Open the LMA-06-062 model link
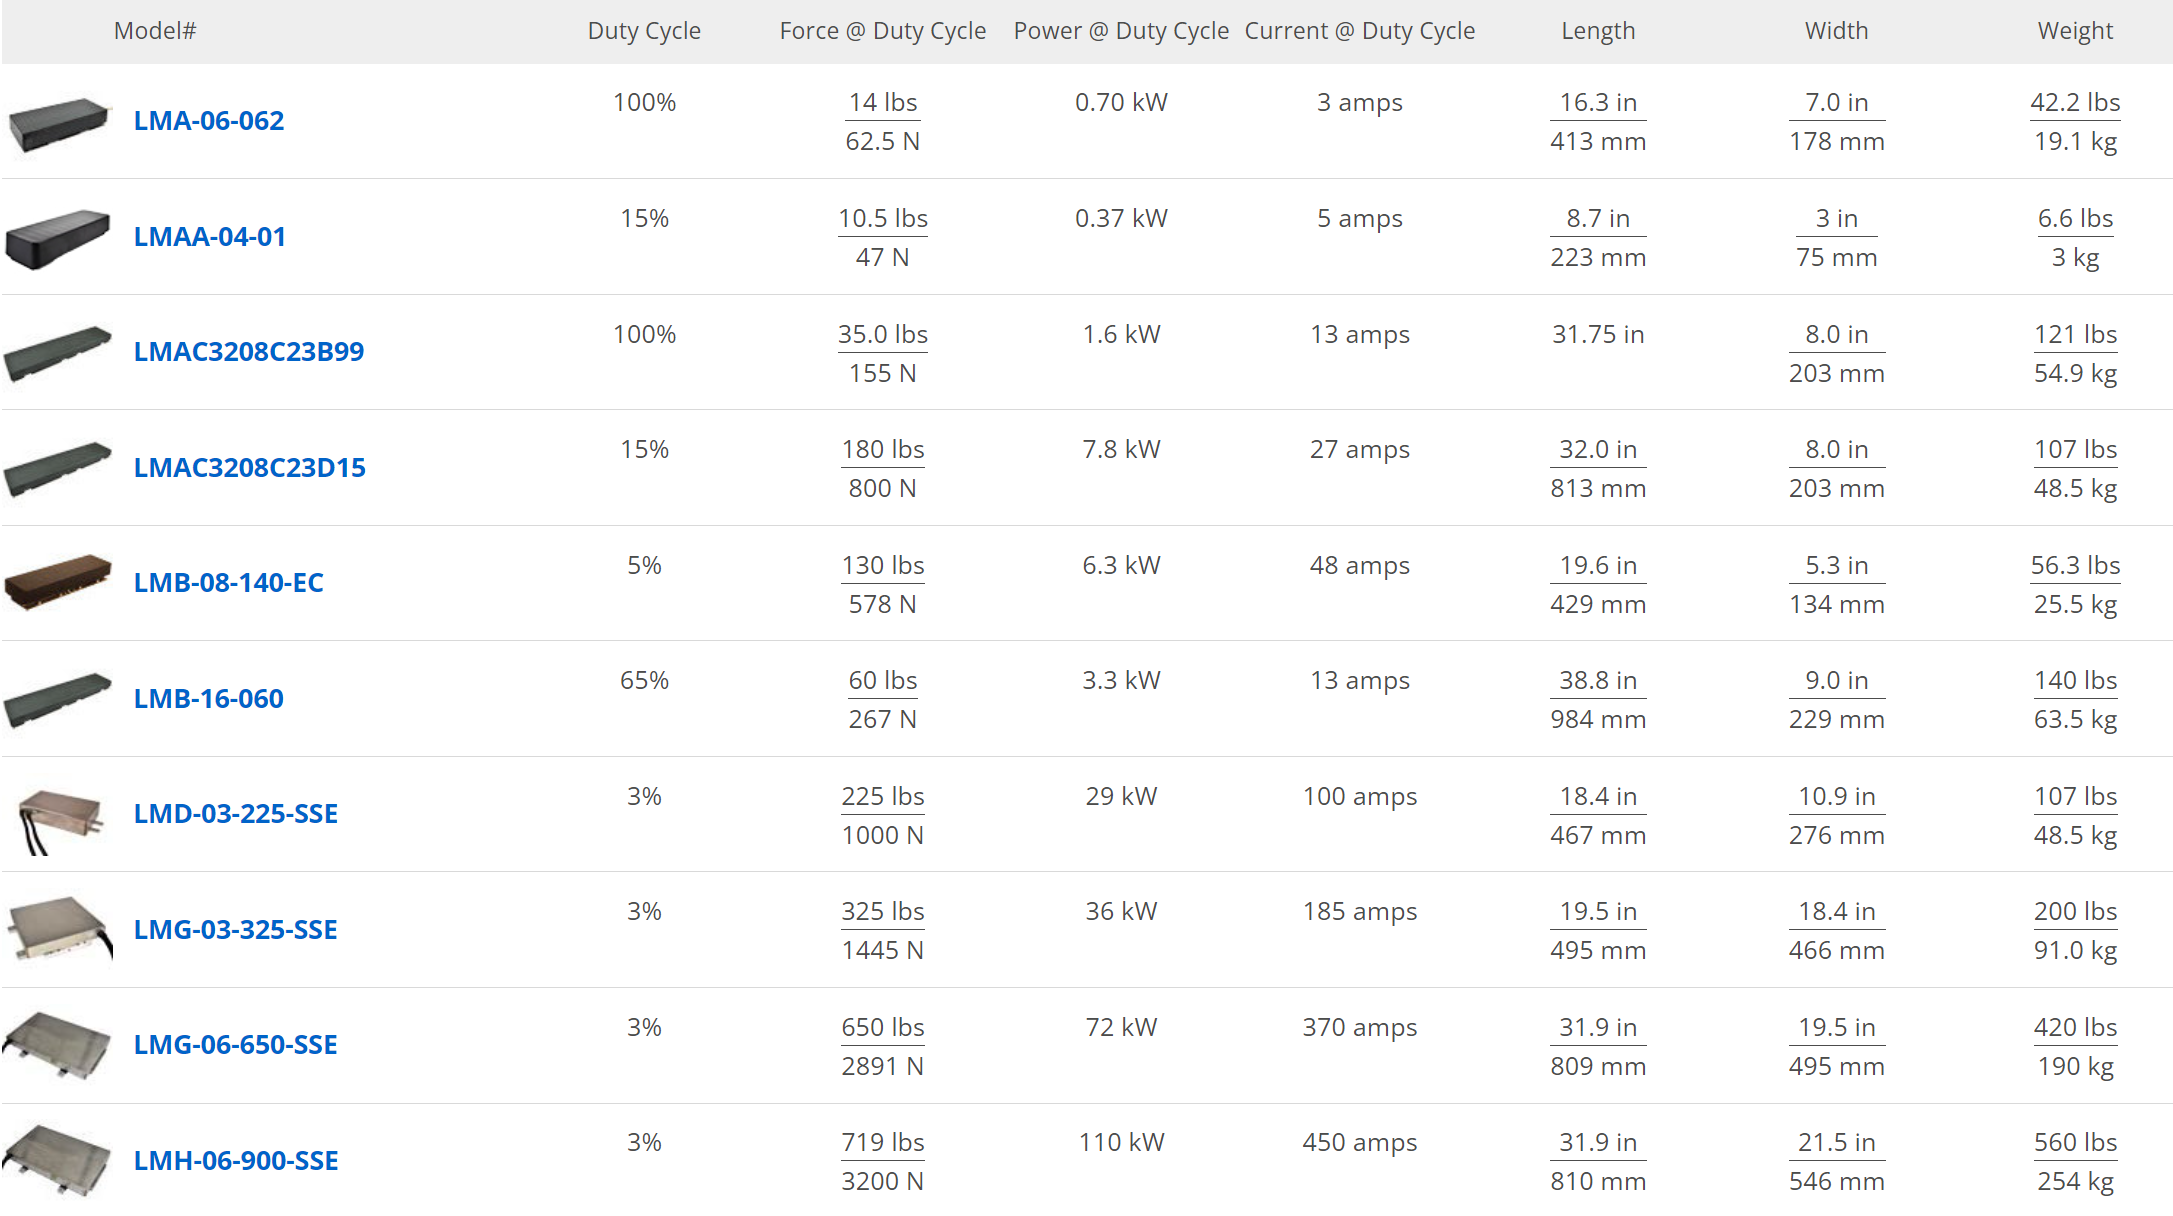Screen dimensions: 2173x1216 click(x=209, y=121)
